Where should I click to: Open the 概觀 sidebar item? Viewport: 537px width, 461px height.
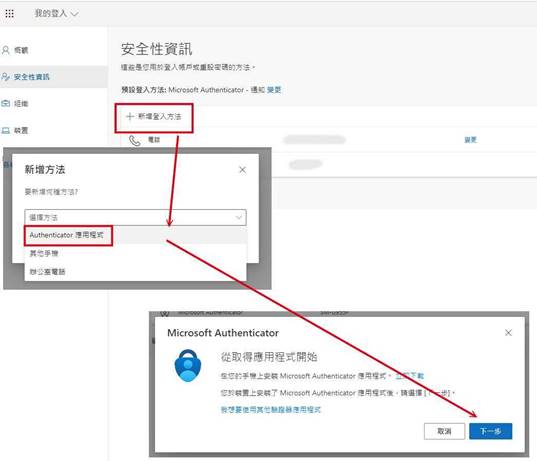coord(21,50)
